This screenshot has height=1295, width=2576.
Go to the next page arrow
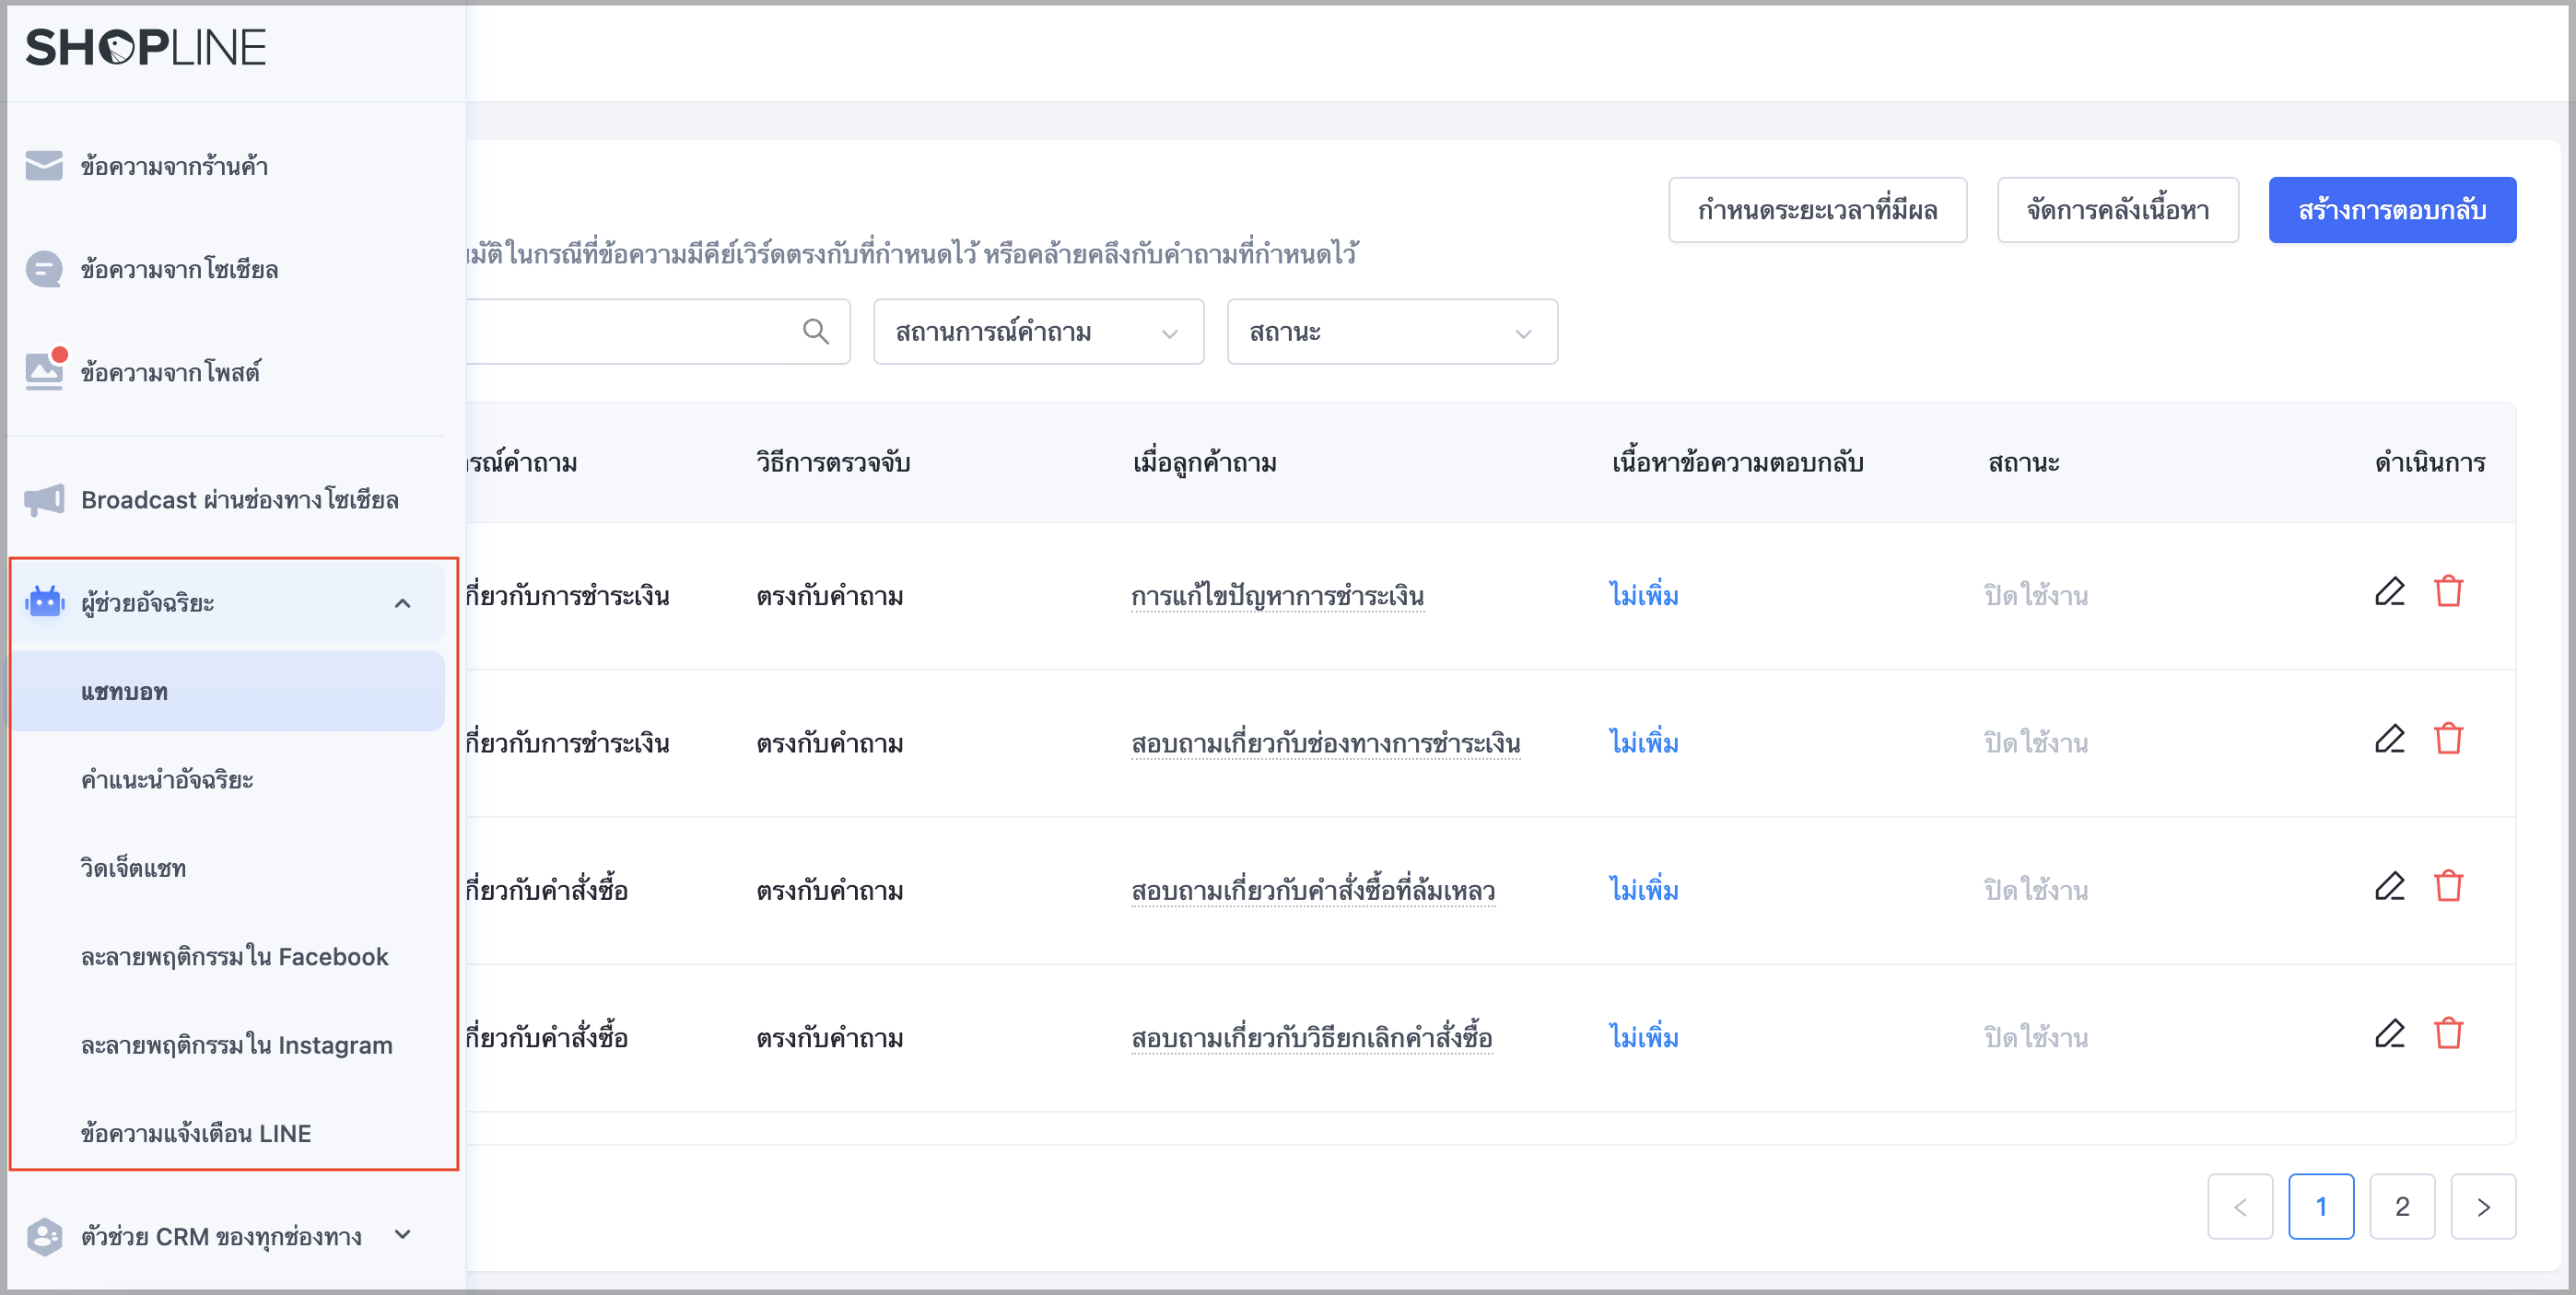point(2483,1207)
